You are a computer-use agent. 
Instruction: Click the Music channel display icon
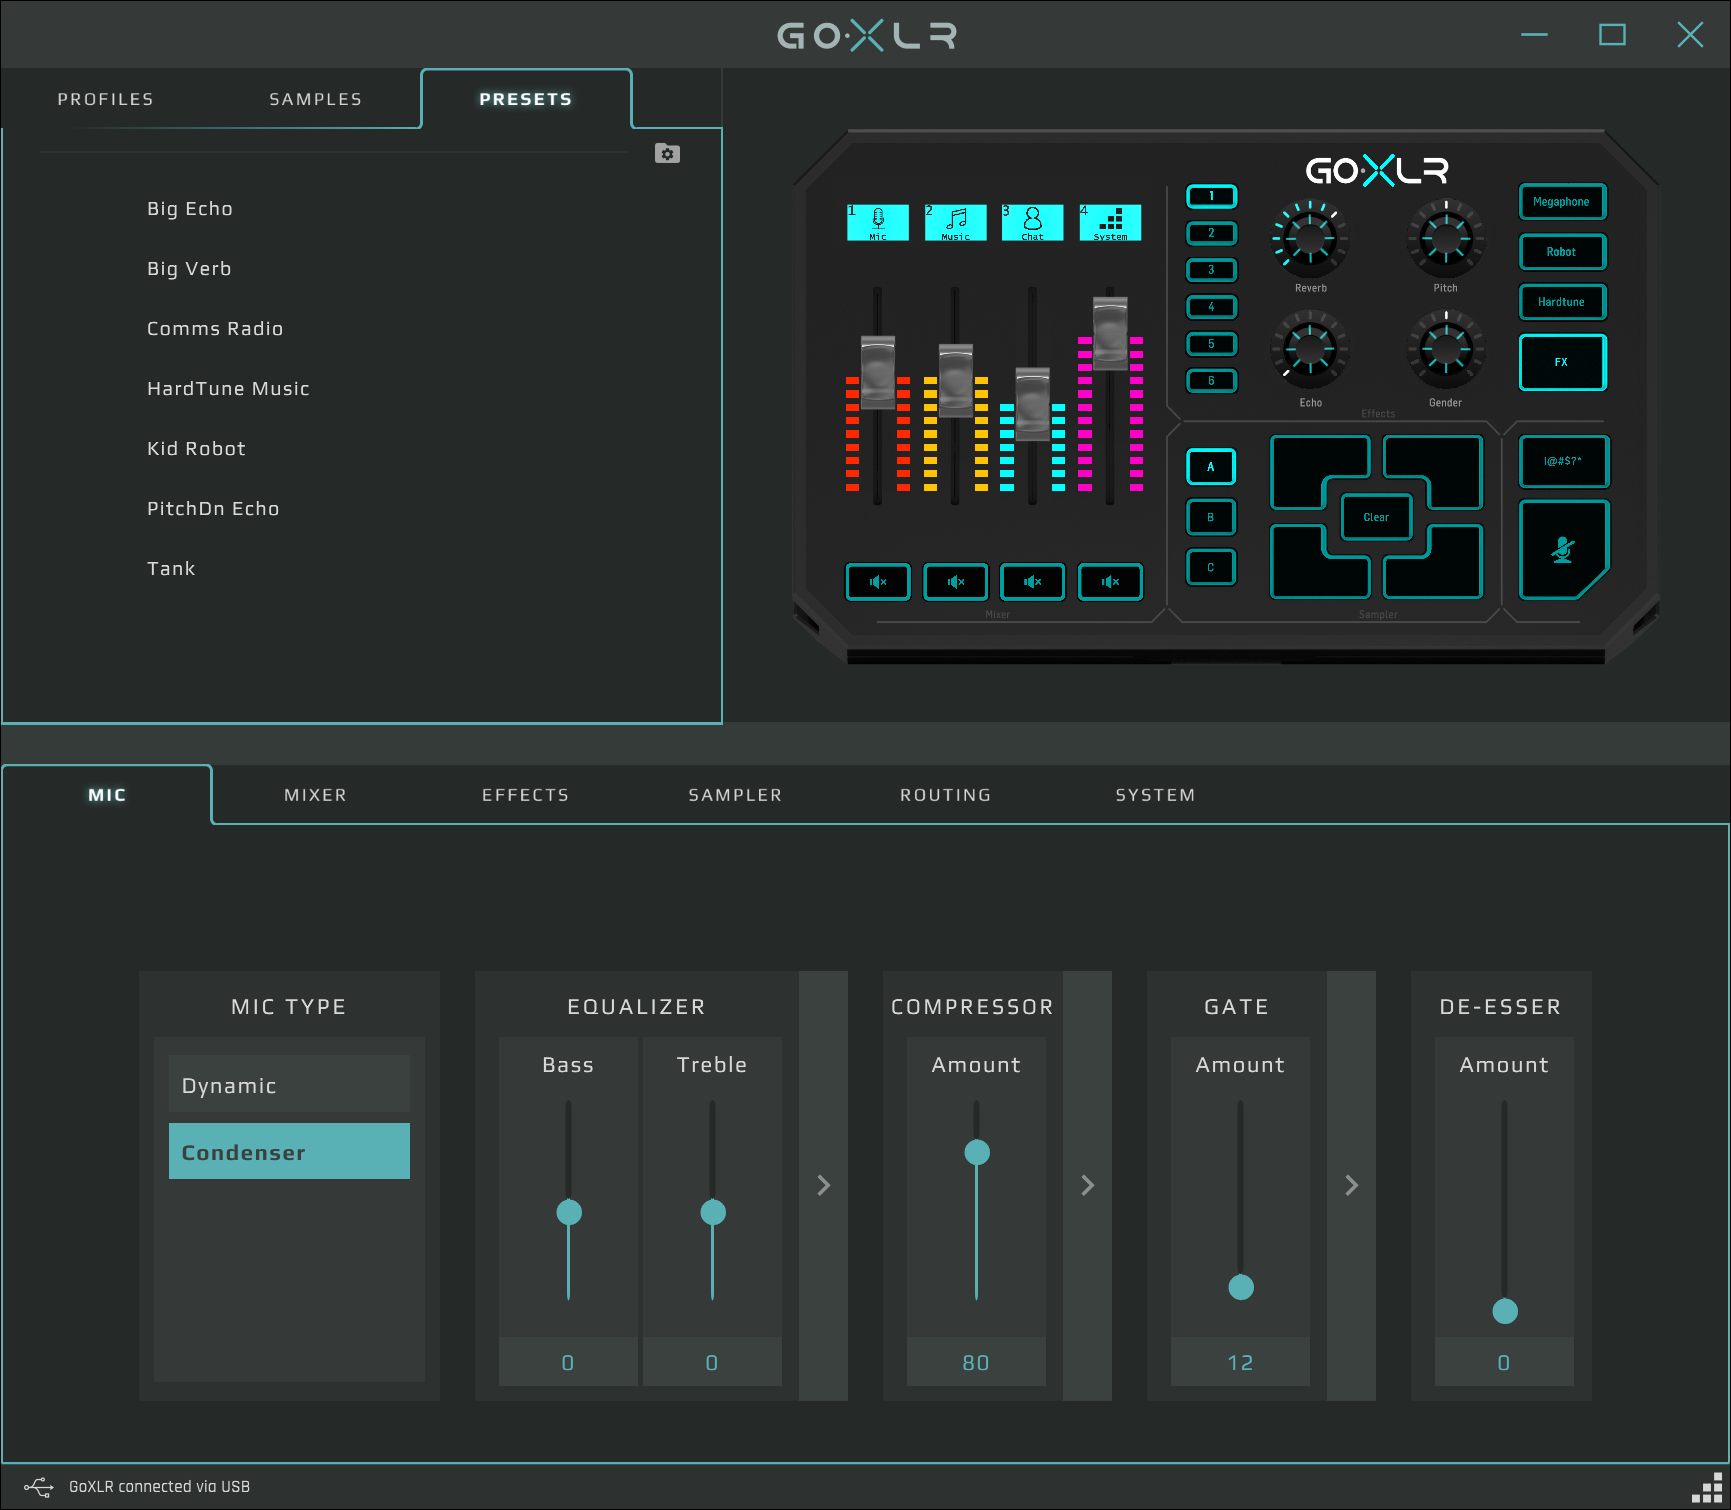pyautogui.click(x=955, y=222)
